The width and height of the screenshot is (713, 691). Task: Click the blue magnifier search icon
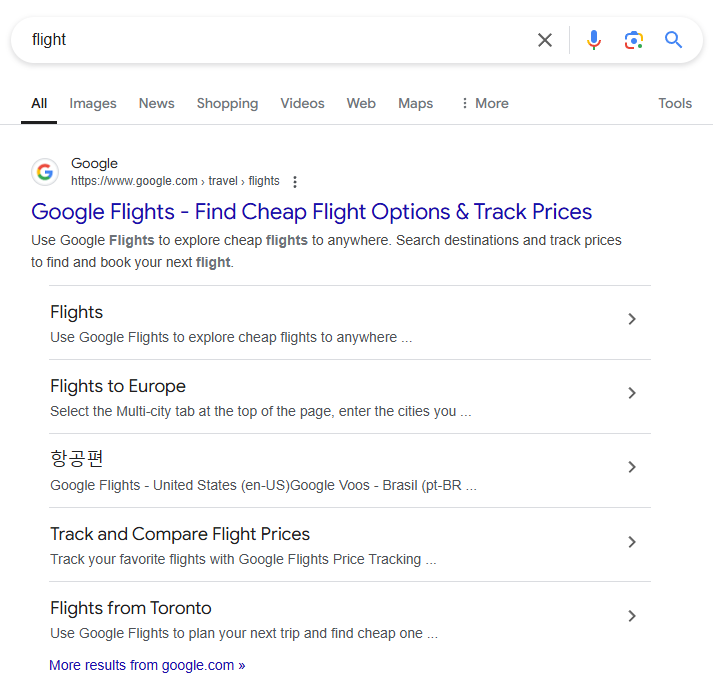pyautogui.click(x=674, y=40)
